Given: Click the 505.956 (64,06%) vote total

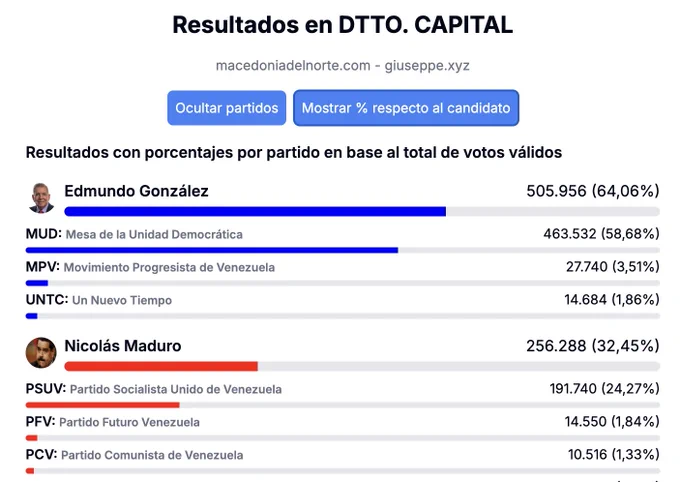Looking at the screenshot, I should 593,191.
